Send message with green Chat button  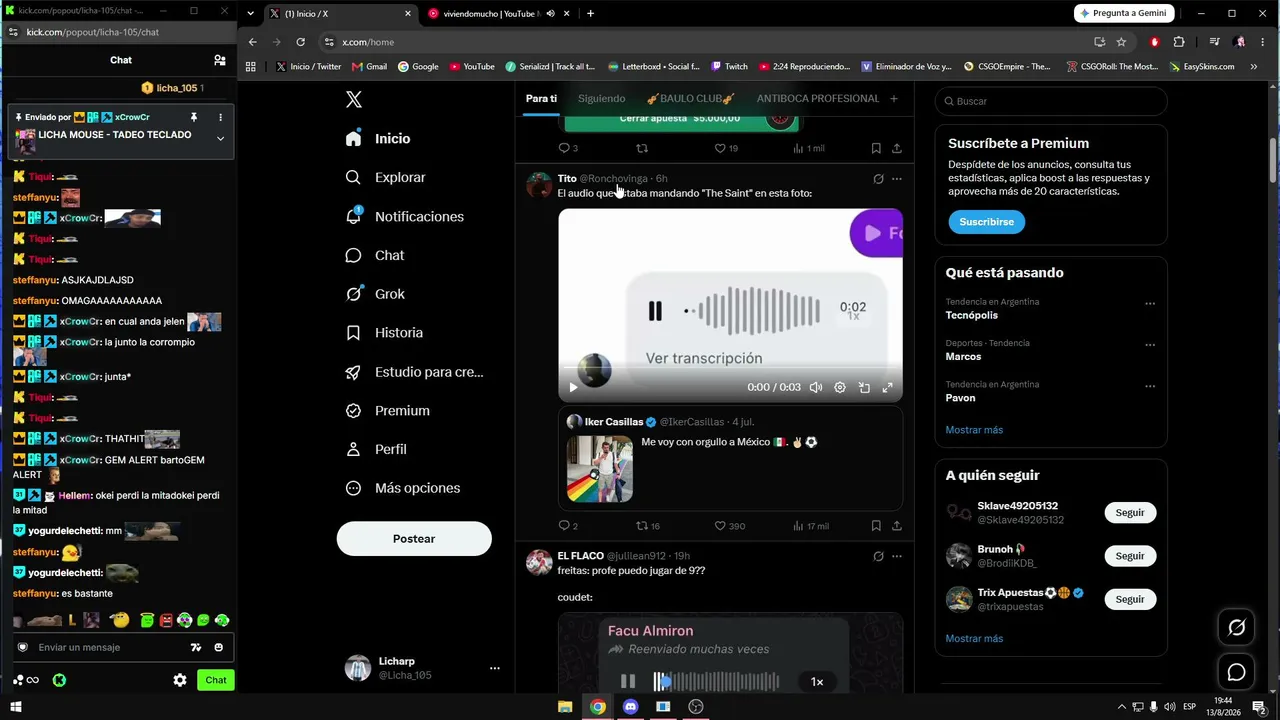pos(216,680)
